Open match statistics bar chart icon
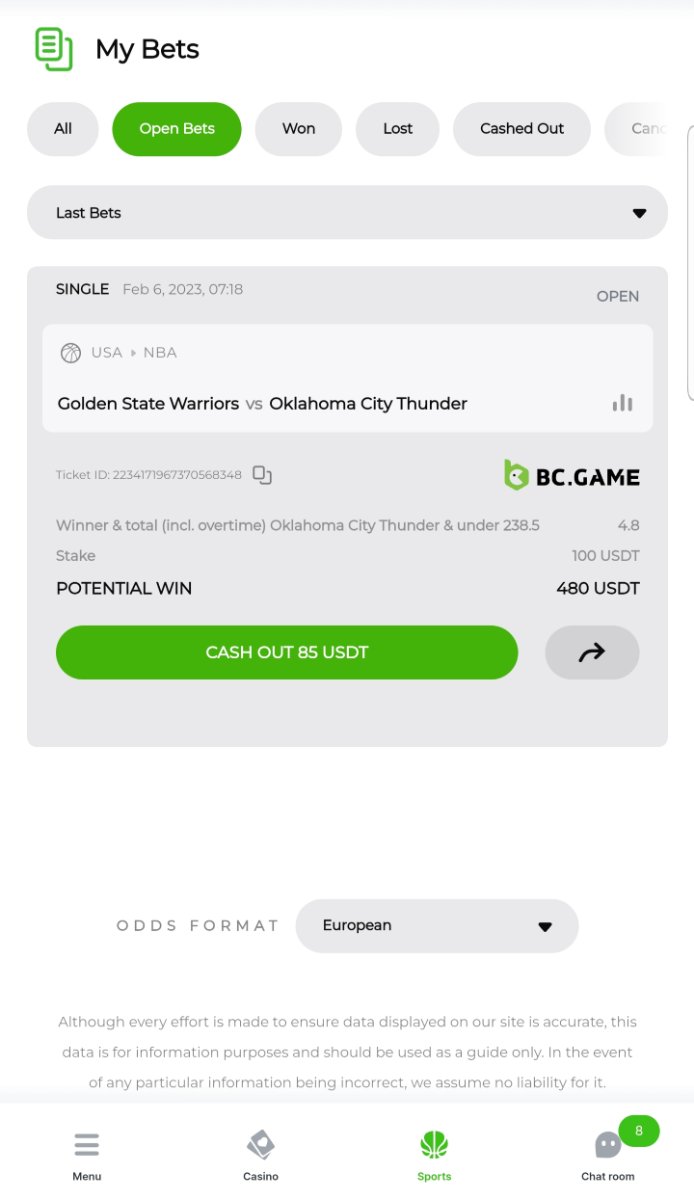 [x=622, y=403]
